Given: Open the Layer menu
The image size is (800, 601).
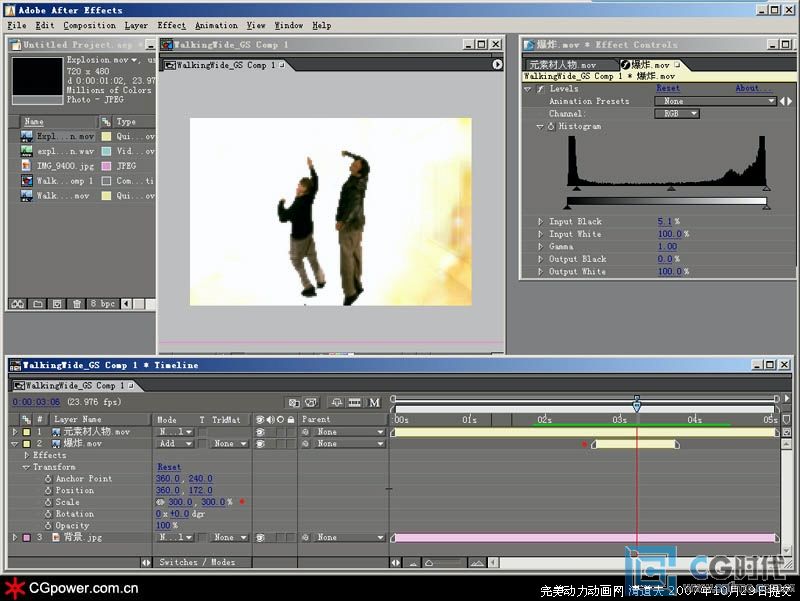Looking at the screenshot, I should (136, 25).
